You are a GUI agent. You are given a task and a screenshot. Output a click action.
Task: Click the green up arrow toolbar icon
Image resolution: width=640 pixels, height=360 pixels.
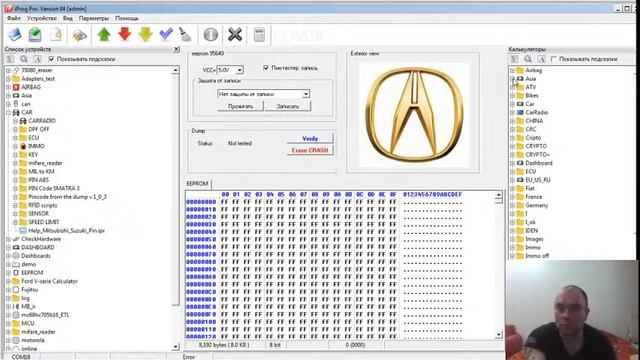tap(104, 35)
